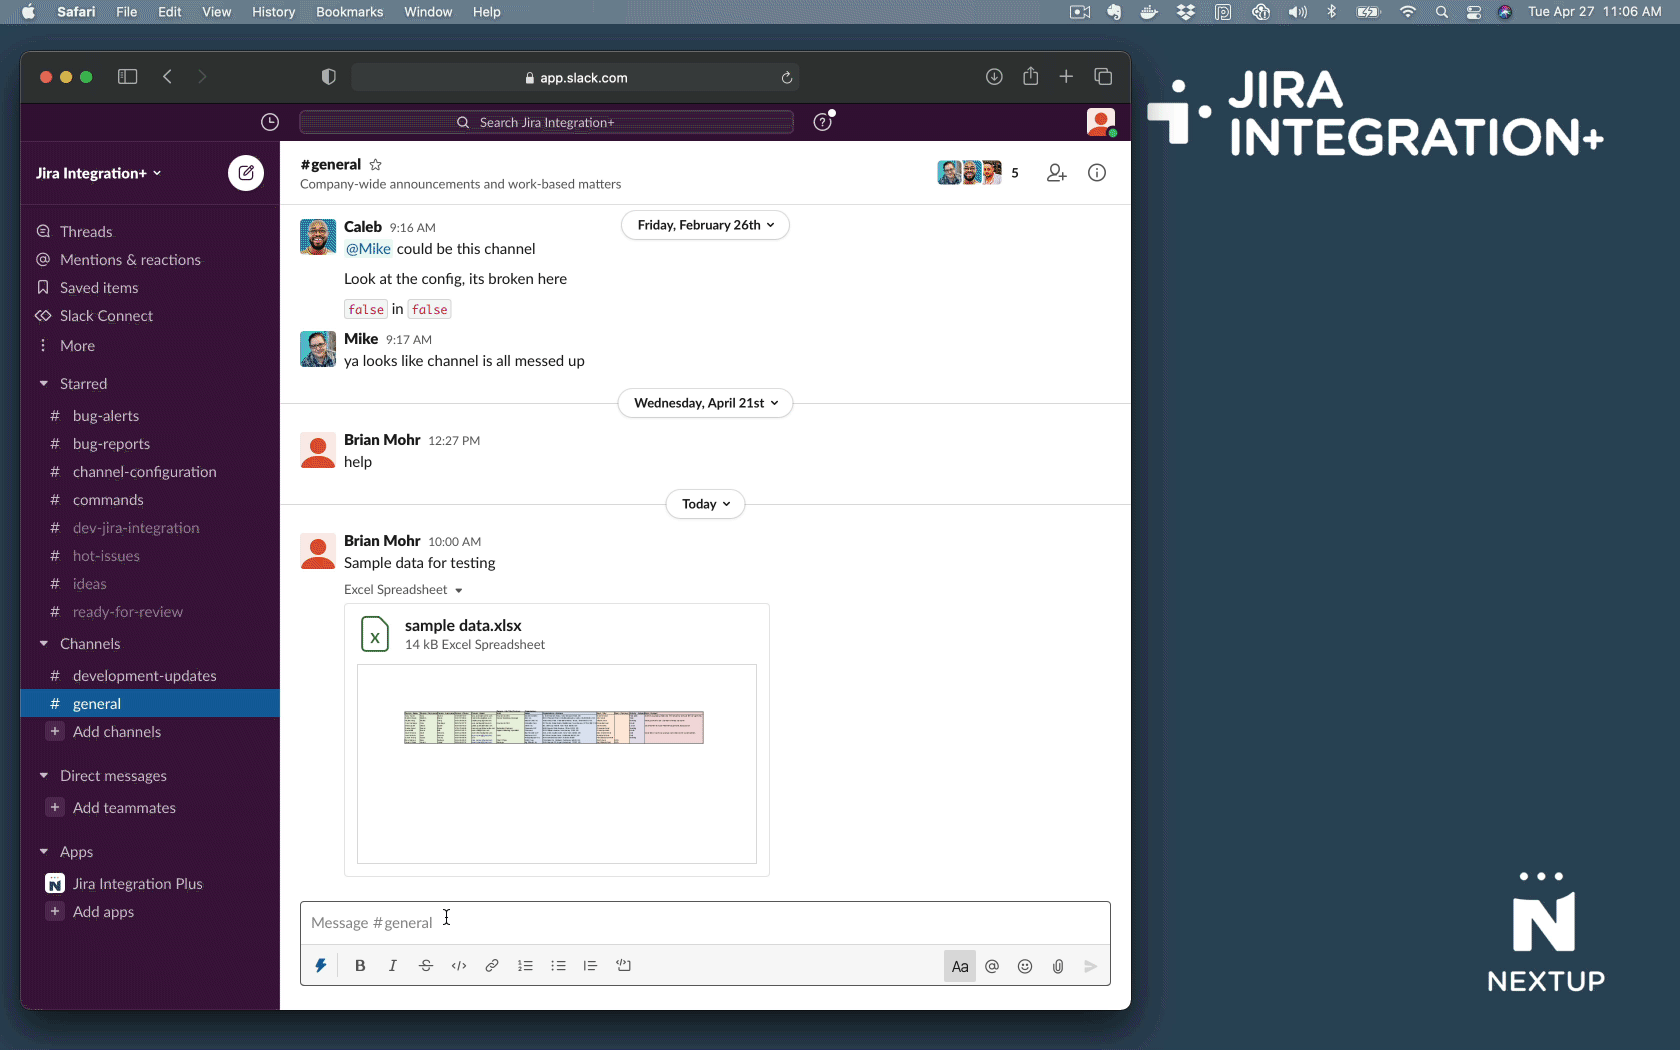Hide formatting with the Aa toggle

point(958,966)
